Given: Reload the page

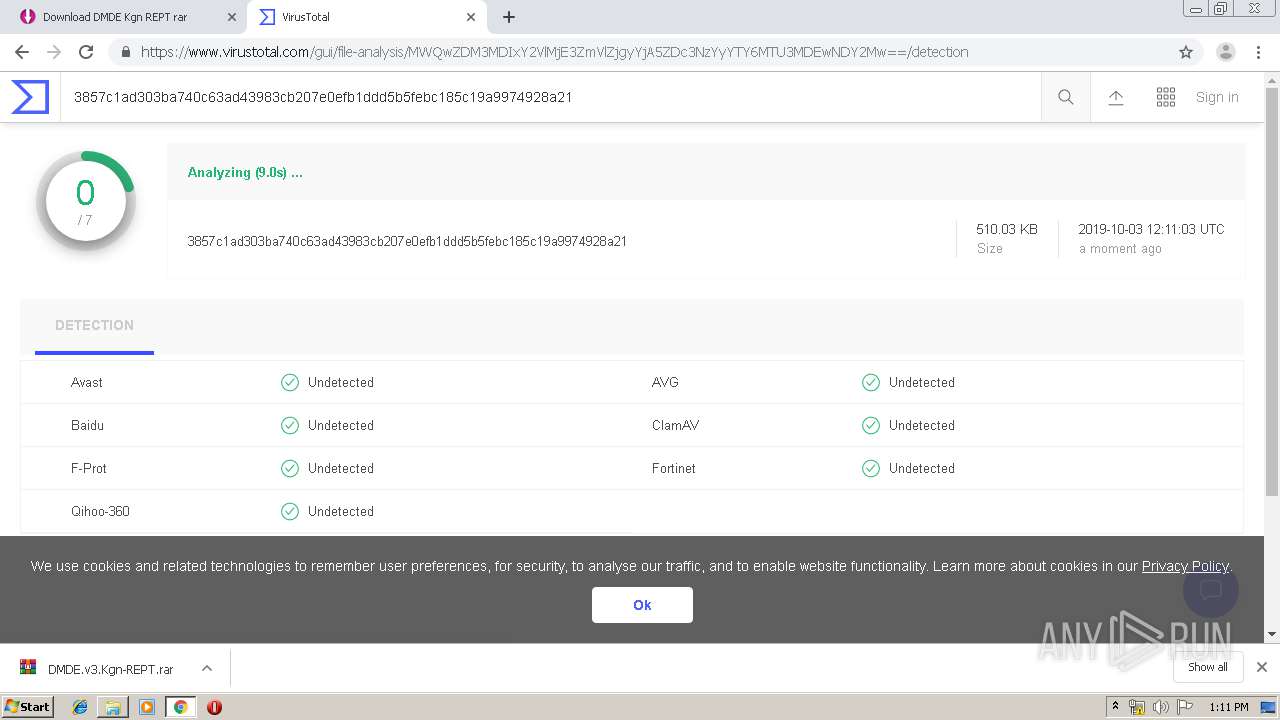Looking at the screenshot, I should pyautogui.click(x=86, y=52).
